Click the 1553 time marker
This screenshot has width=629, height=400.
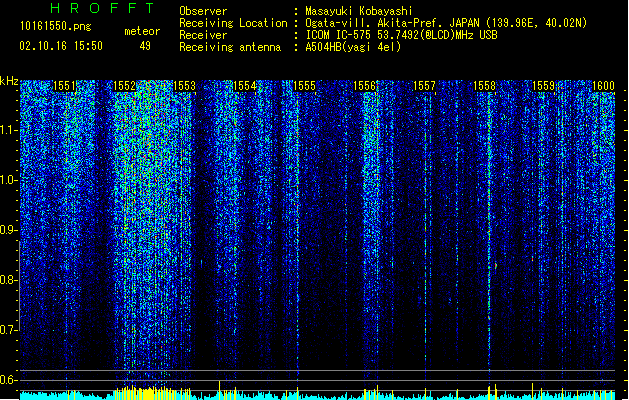click(185, 86)
